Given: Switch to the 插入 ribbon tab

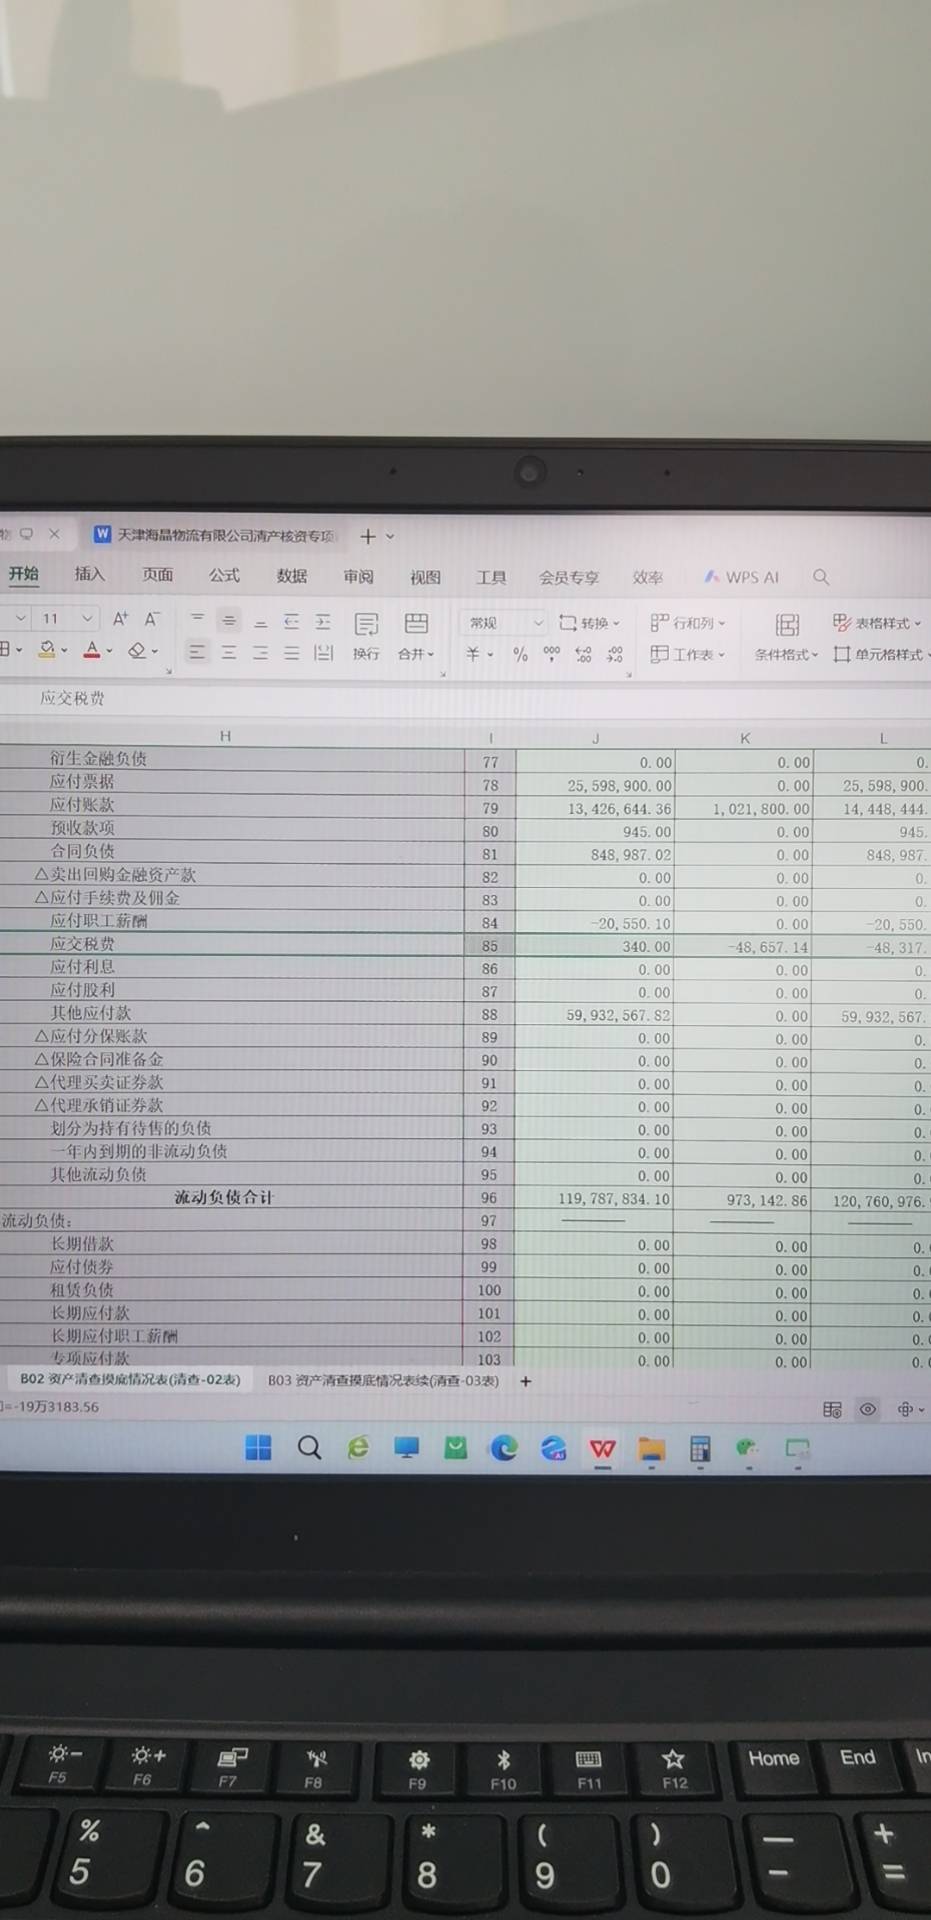Looking at the screenshot, I should tap(90, 574).
